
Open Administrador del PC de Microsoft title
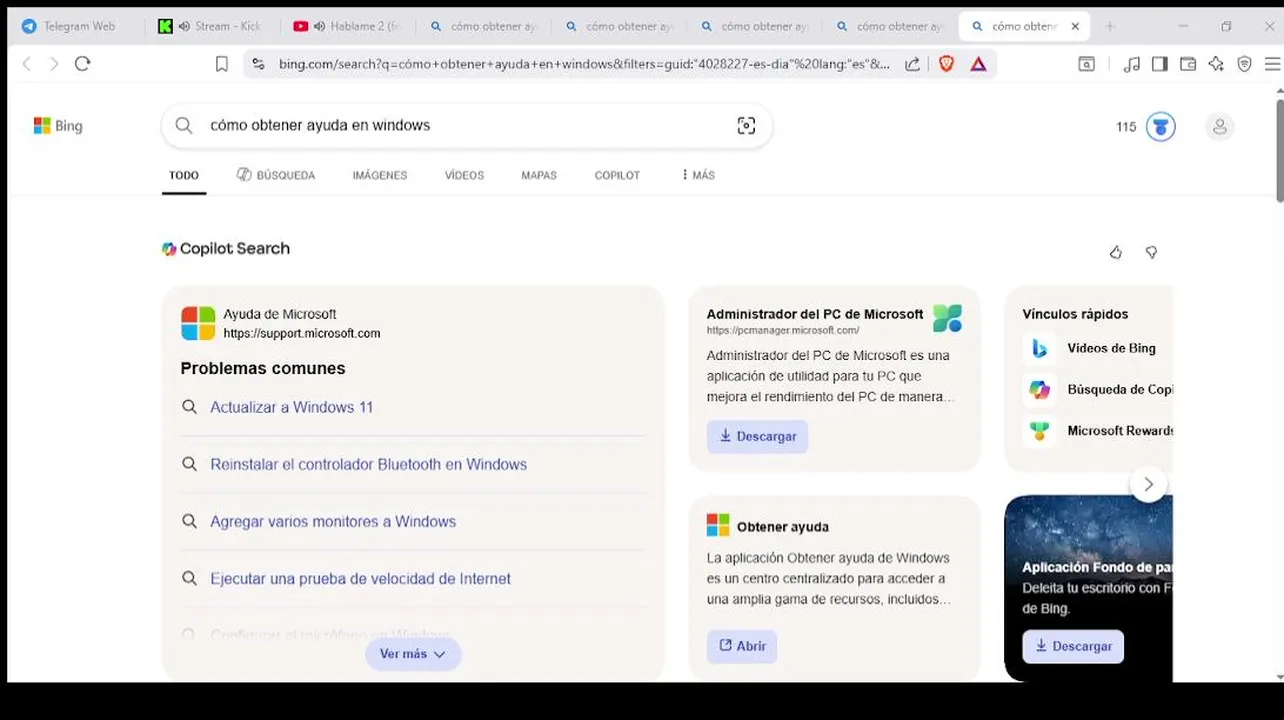pyautogui.click(x=815, y=314)
